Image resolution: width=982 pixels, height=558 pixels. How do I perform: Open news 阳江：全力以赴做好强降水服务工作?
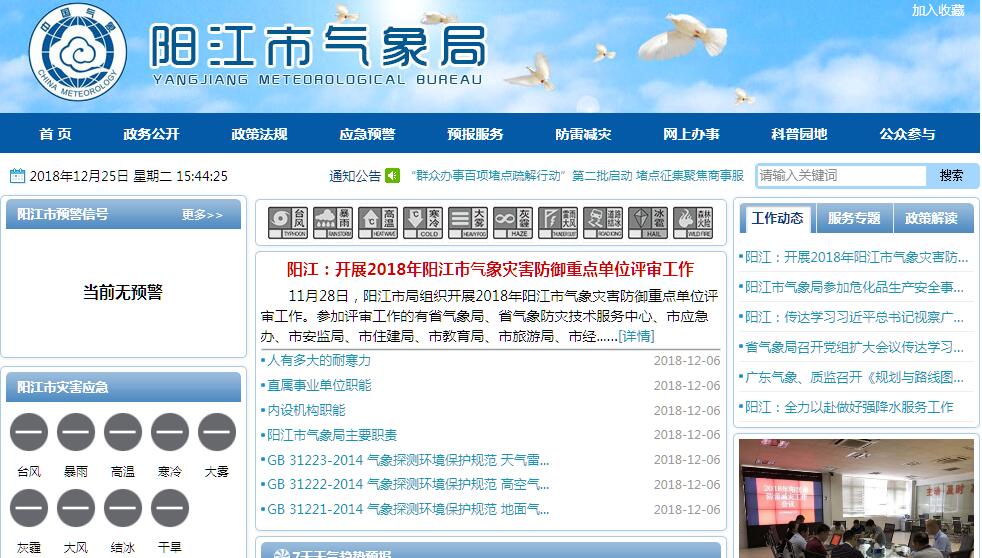[849, 407]
